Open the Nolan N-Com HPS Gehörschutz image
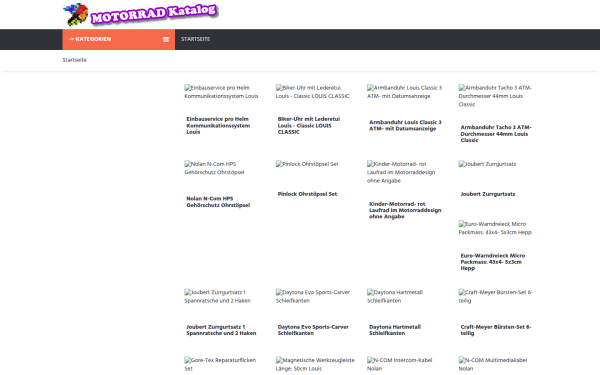 click(214, 168)
